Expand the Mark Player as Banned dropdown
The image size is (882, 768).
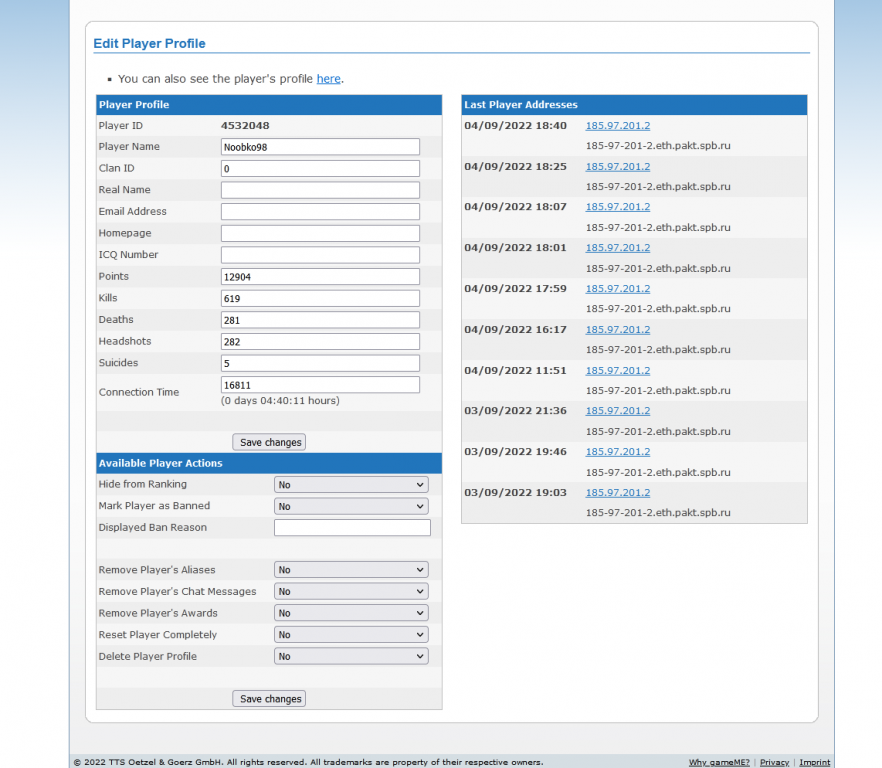coord(351,506)
